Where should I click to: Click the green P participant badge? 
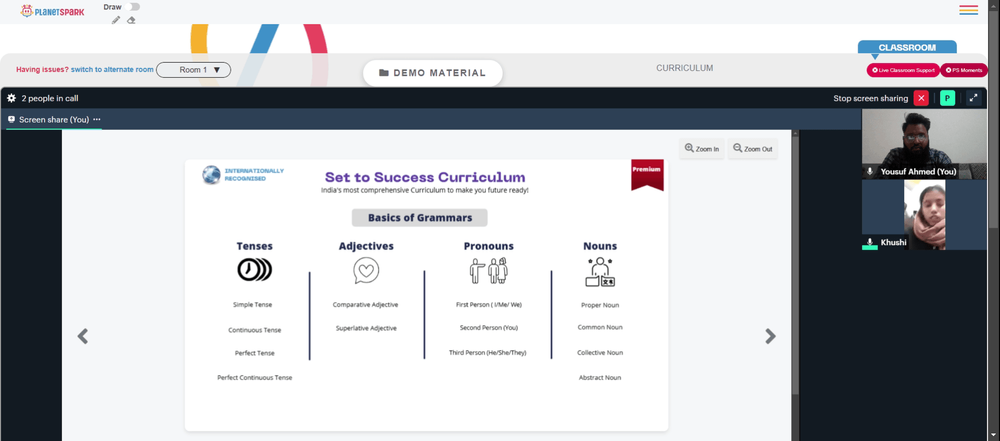click(x=947, y=98)
